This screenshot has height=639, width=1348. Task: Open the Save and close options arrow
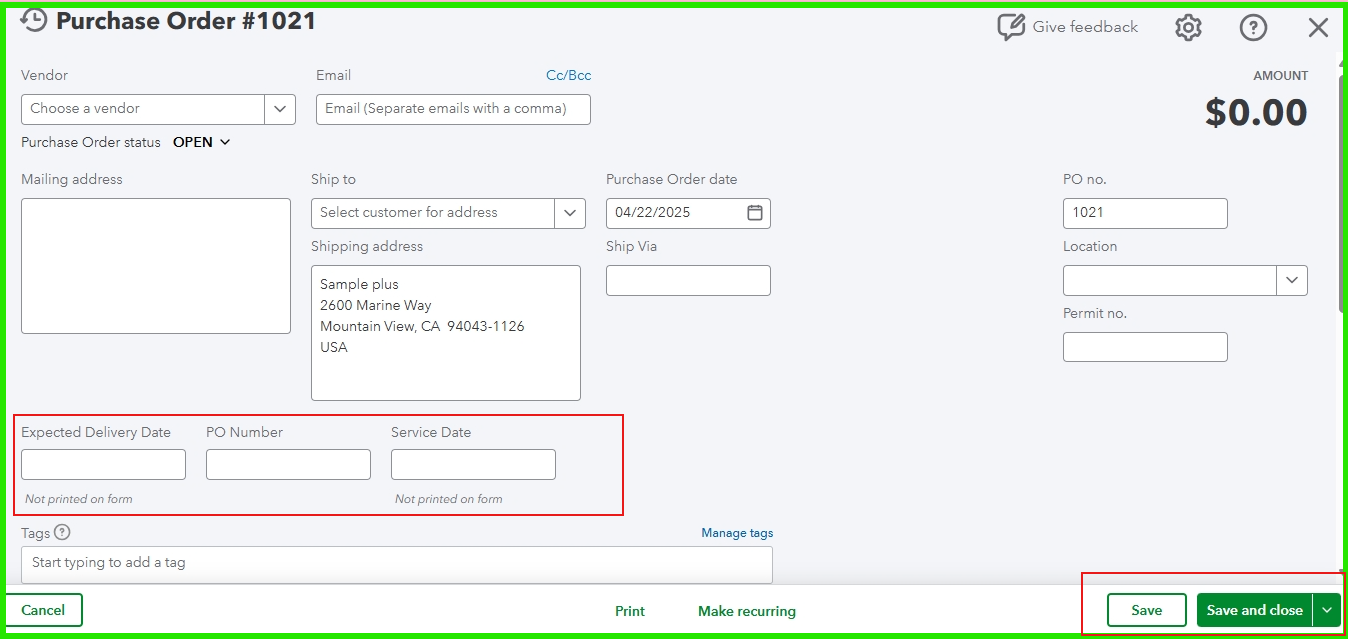tap(1327, 609)
